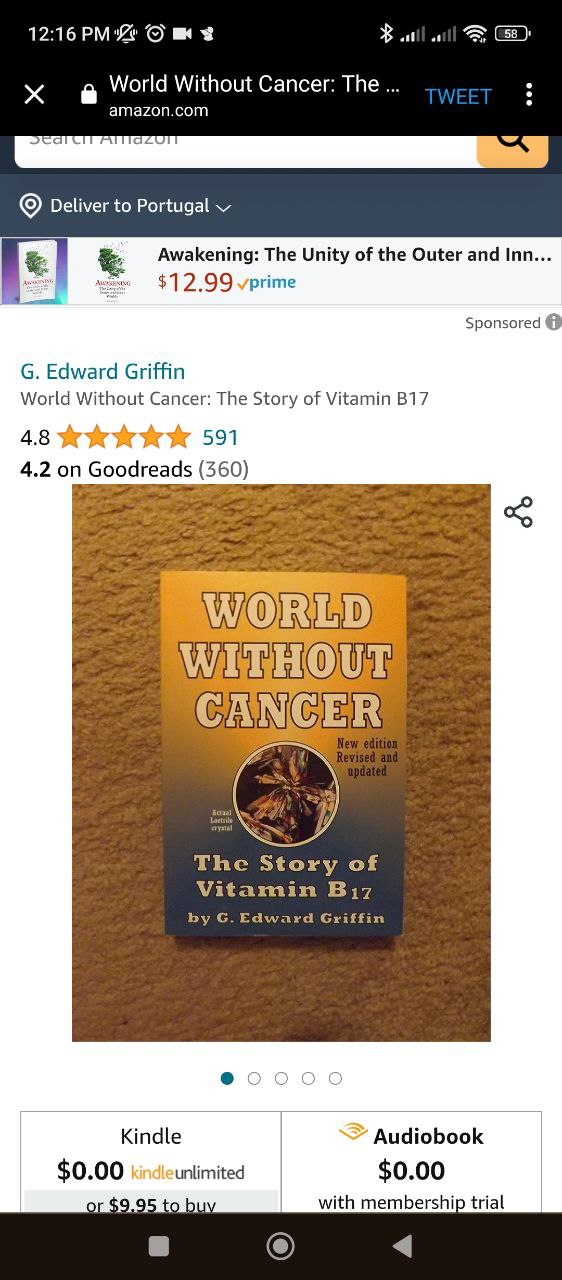Close the in-app browser with the X
Screen dimensions: 562x1280
point(34,95)
